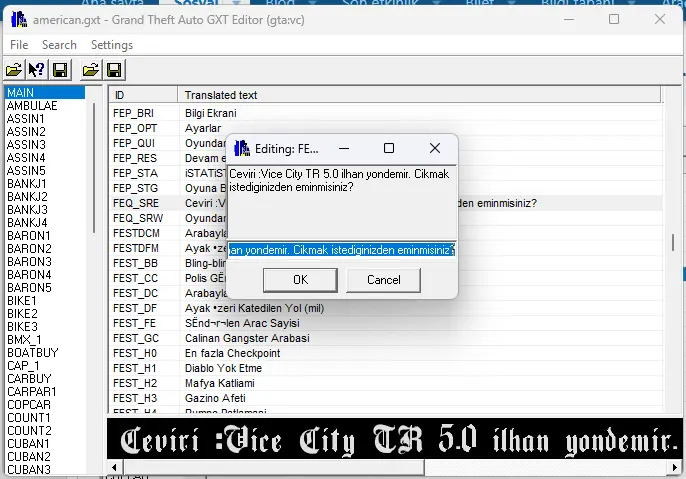Click 'Diablo Yok Etme' text cell
The image size is (686, 479).
[223, 368]
